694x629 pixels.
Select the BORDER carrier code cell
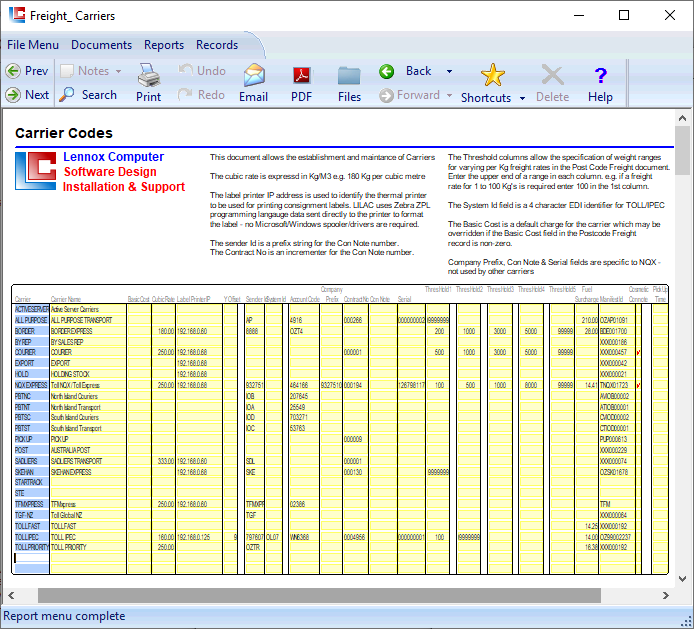(x=31, y=331)
